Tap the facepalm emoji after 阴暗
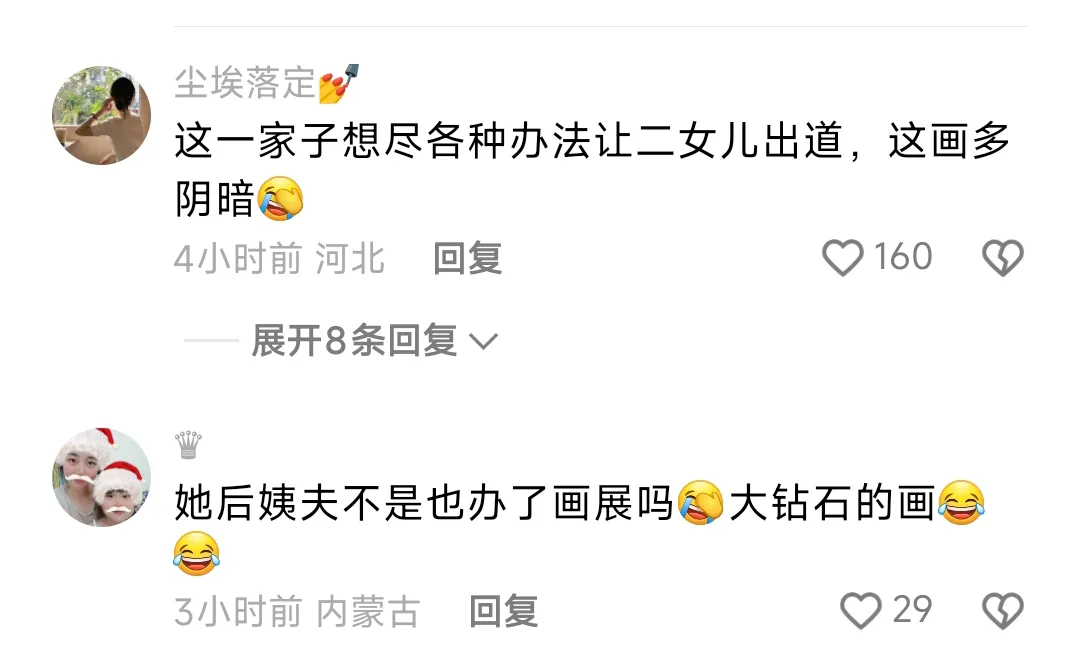This screenshot has height=662, width=1080. 280,198
